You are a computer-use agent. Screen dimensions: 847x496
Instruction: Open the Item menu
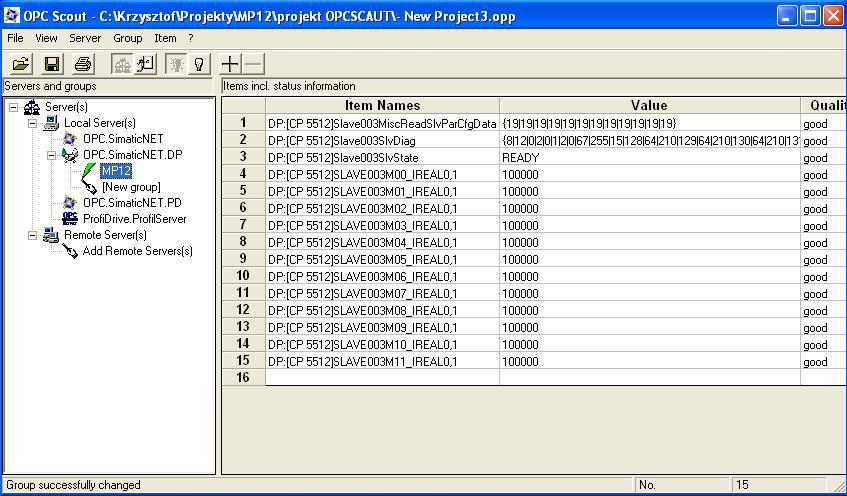[165, 38]
